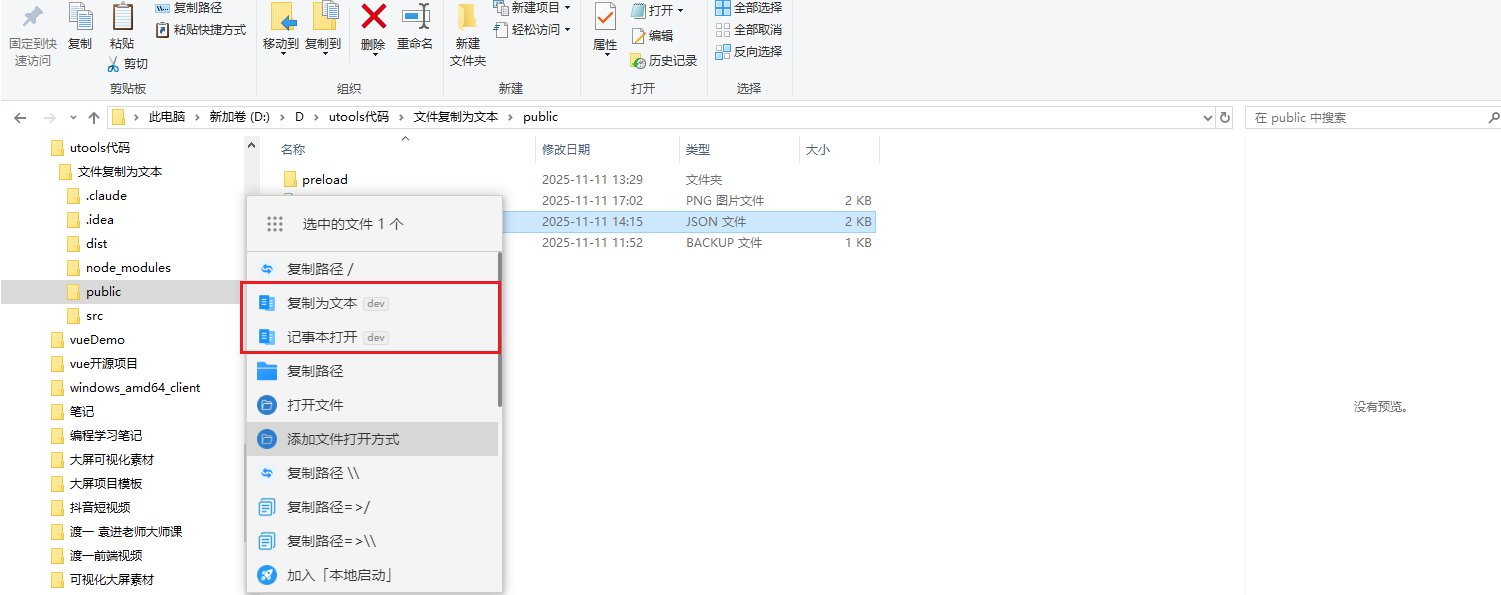Click the red Delete (删除) icon
1501x595 pixels.
[x=373, y=17]
